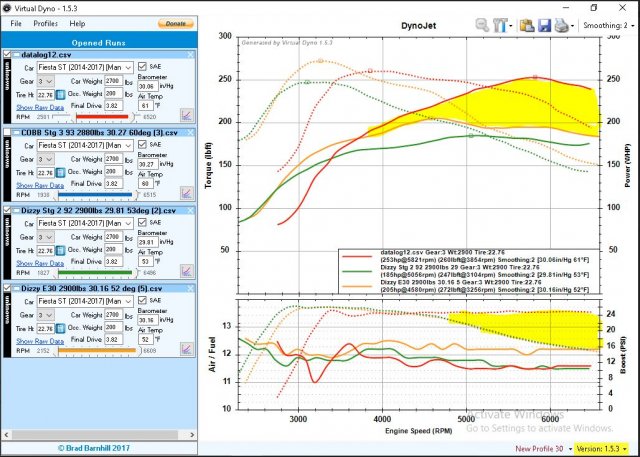Screen dimensions: 640x457
Task: Open the Gear dropdown for datalog12.csv
Action: click(46, 81)
